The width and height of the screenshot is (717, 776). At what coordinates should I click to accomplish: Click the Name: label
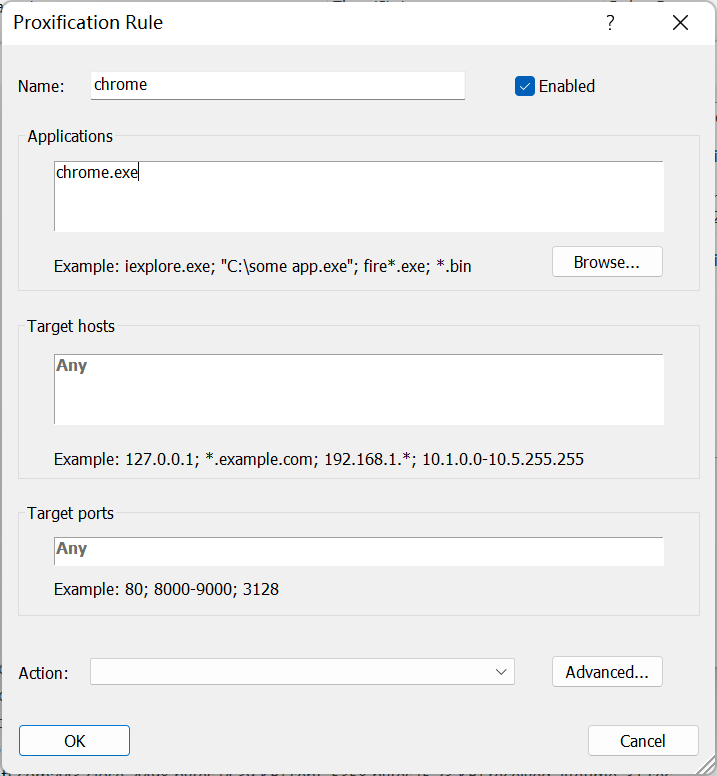point(41,87)
